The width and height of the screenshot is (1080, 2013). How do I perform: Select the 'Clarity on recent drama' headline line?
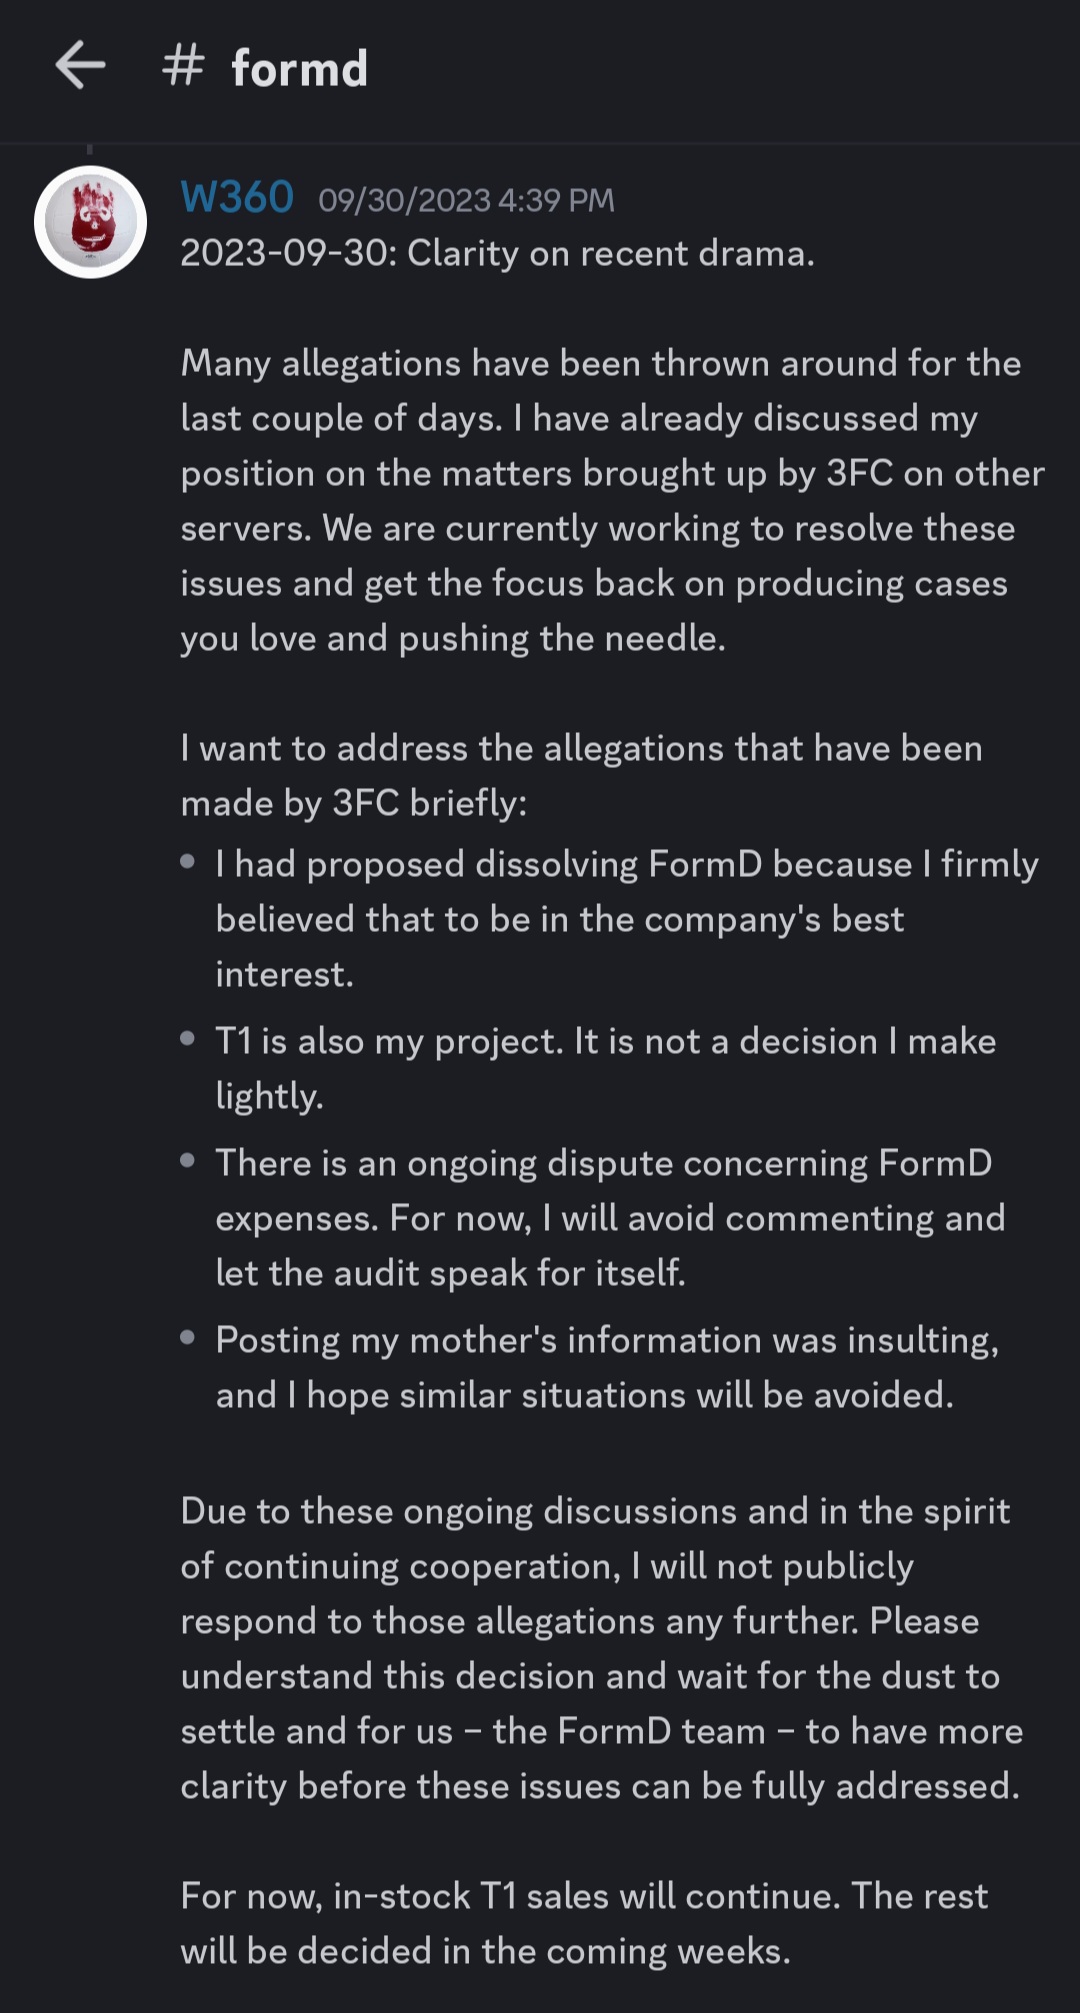point(497,254)
